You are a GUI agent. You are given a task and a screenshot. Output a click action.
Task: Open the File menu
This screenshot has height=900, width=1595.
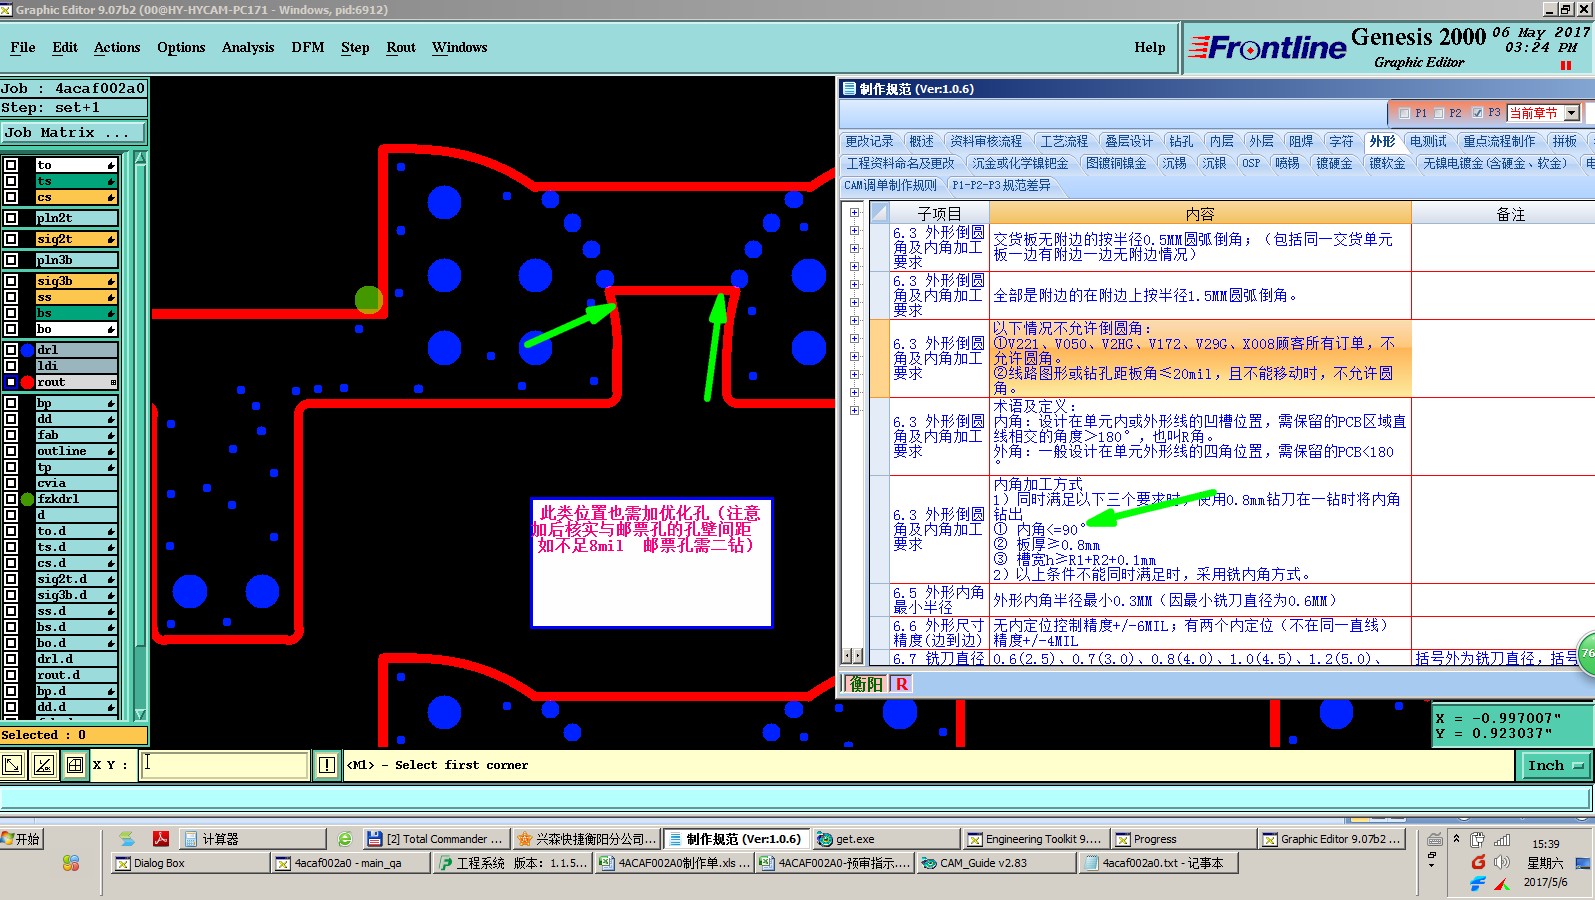[22, 47]
